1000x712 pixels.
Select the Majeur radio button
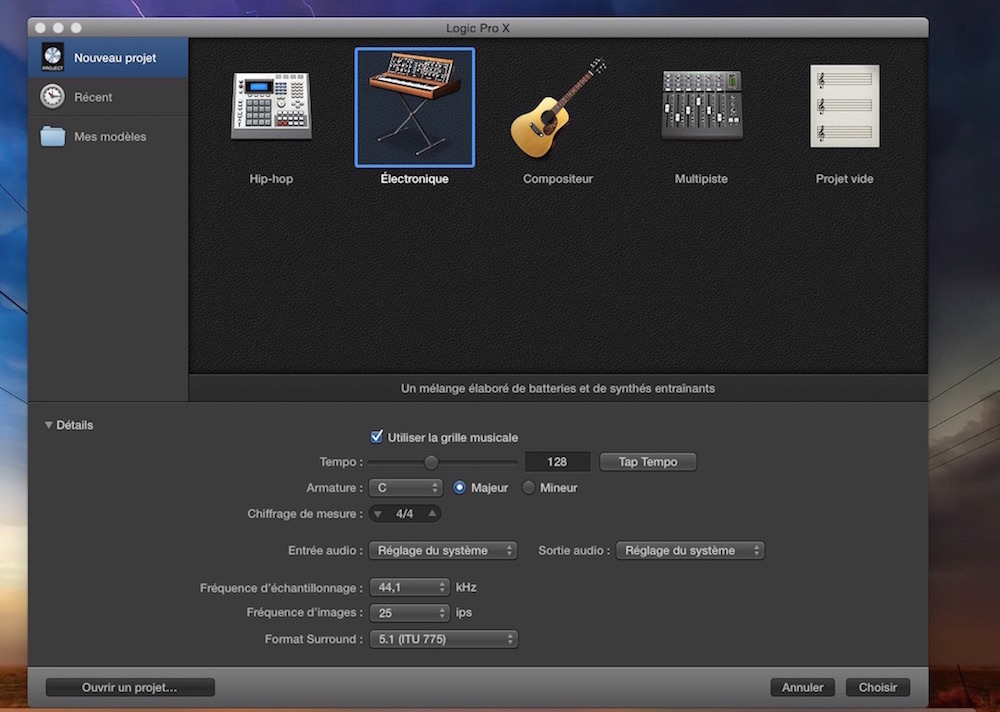click(459, 487)
